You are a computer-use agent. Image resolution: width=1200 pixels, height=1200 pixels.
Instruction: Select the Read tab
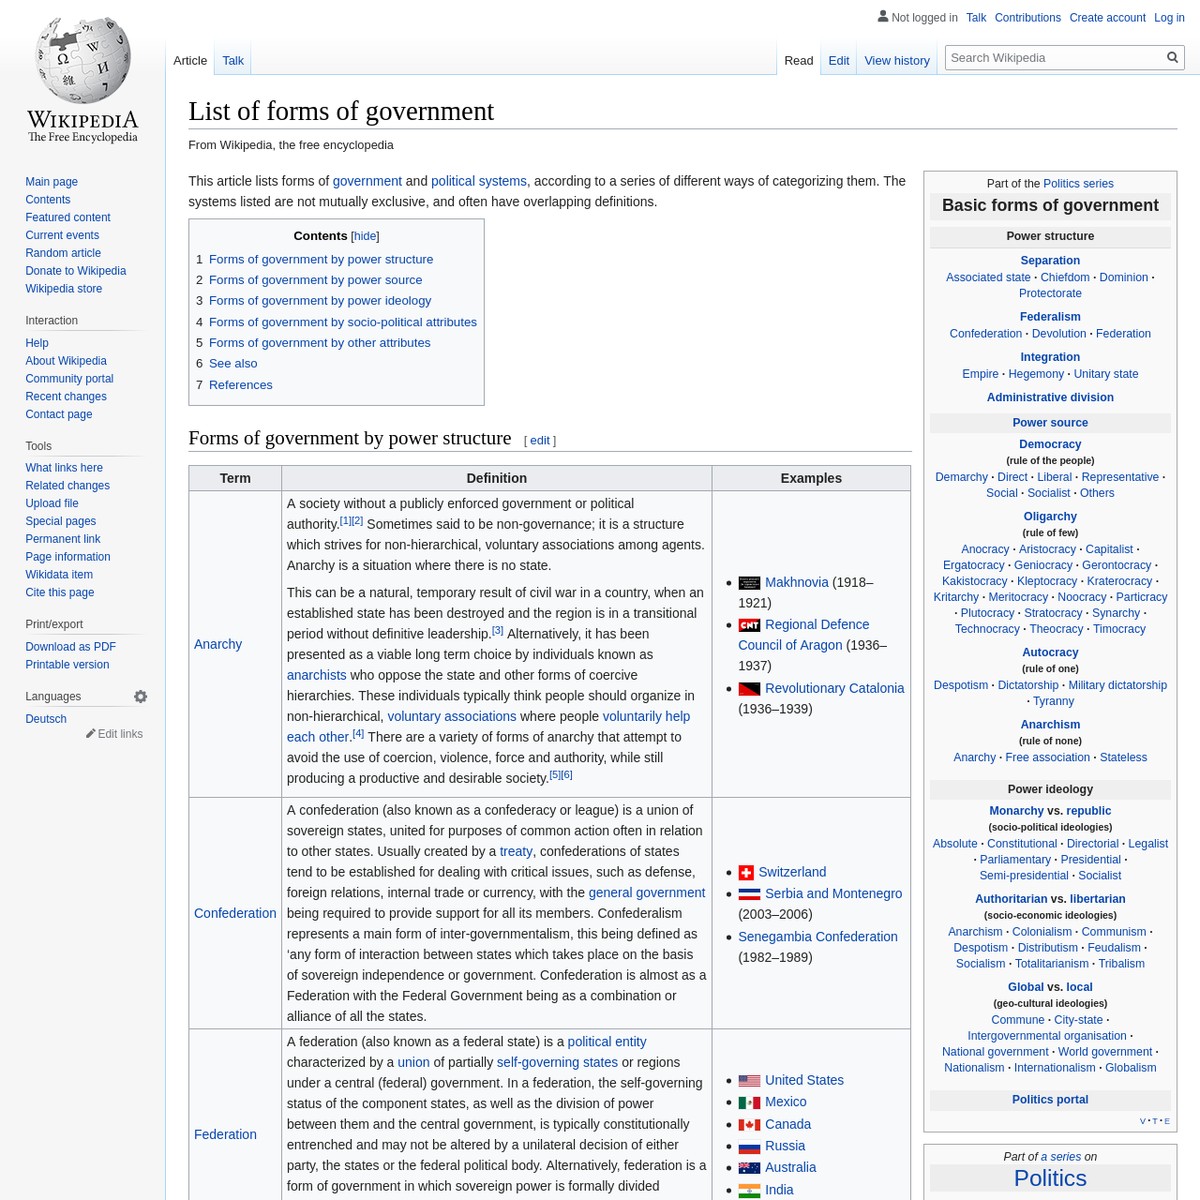[x=799, y=61]
